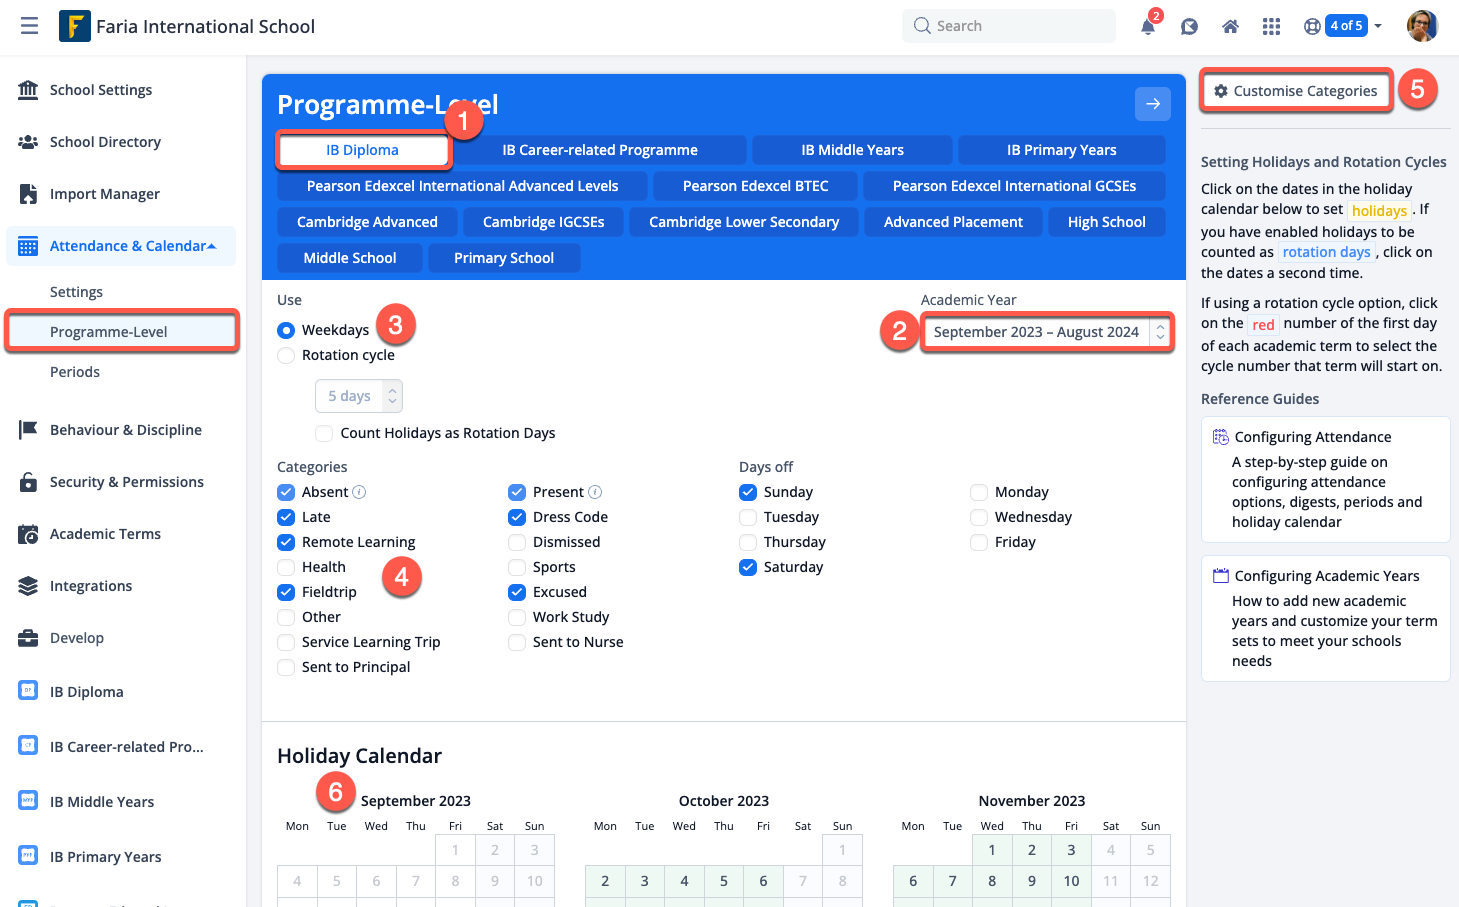The height and width of the screenshot is (907, 1459).
Task: Switch to the Advanced Placement tab
Action: [953, 222]
